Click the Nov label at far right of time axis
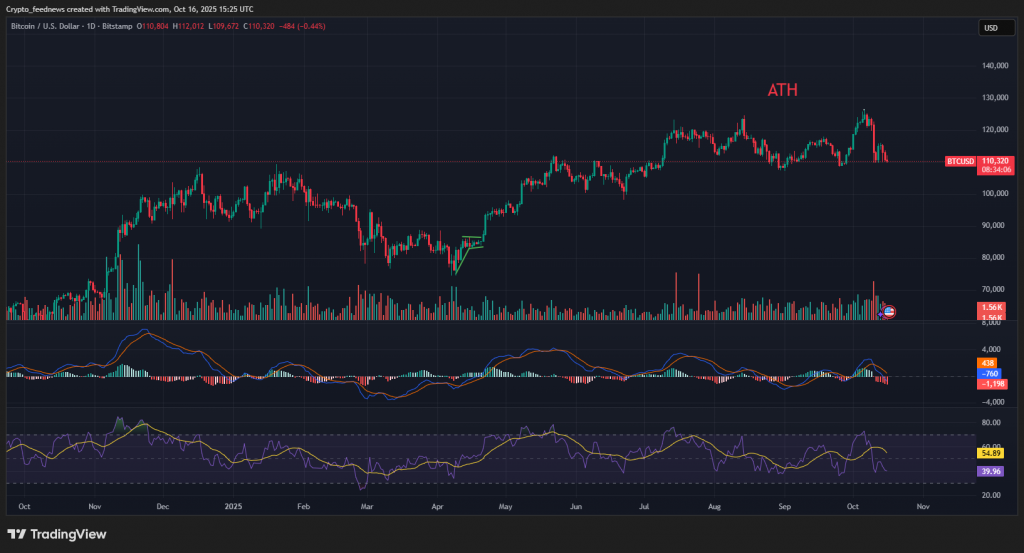The height and width of the screenshot is (553, 1024). coord(923,506)
